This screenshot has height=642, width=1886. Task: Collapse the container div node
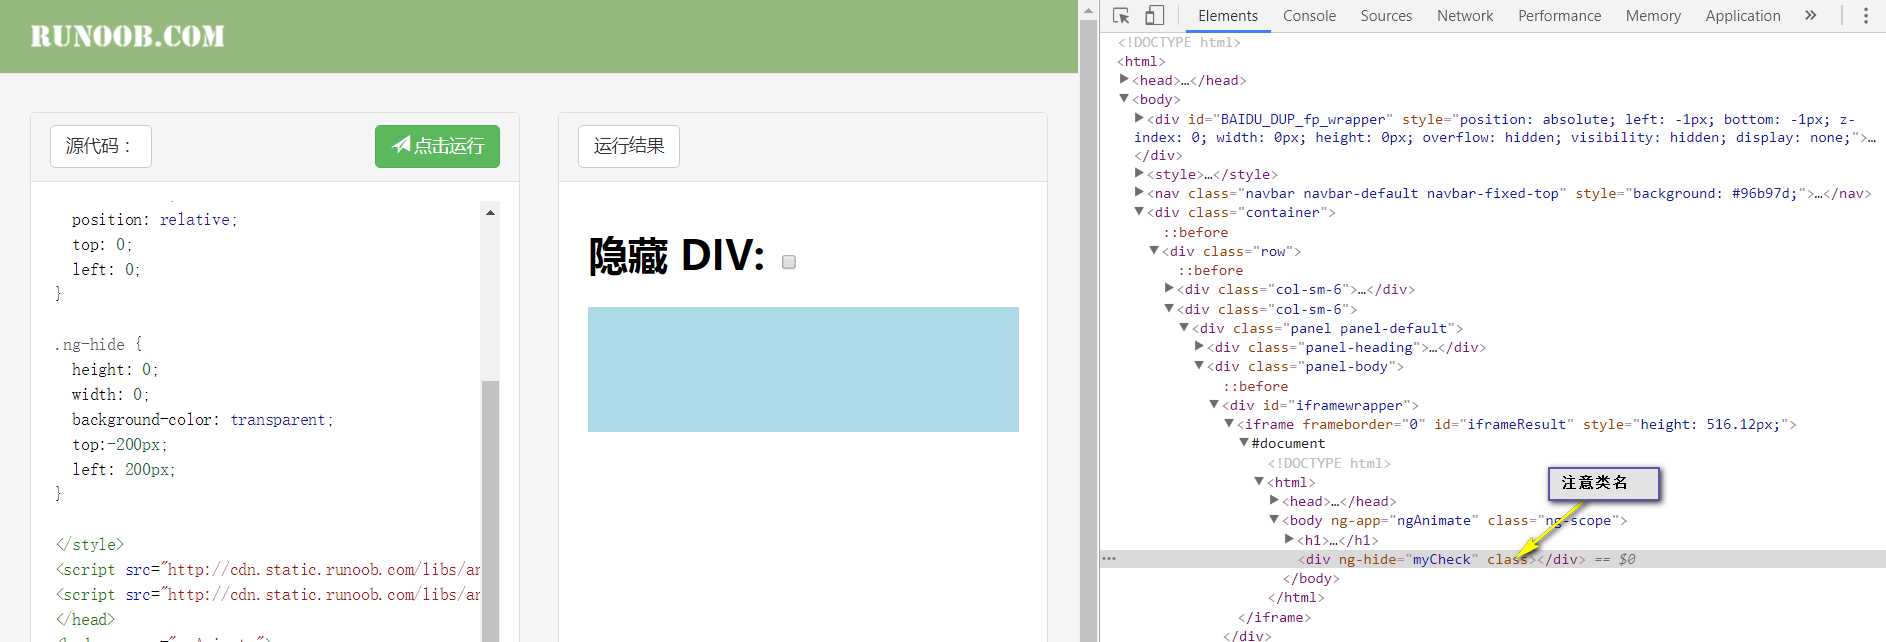(x=1139, y=212)
